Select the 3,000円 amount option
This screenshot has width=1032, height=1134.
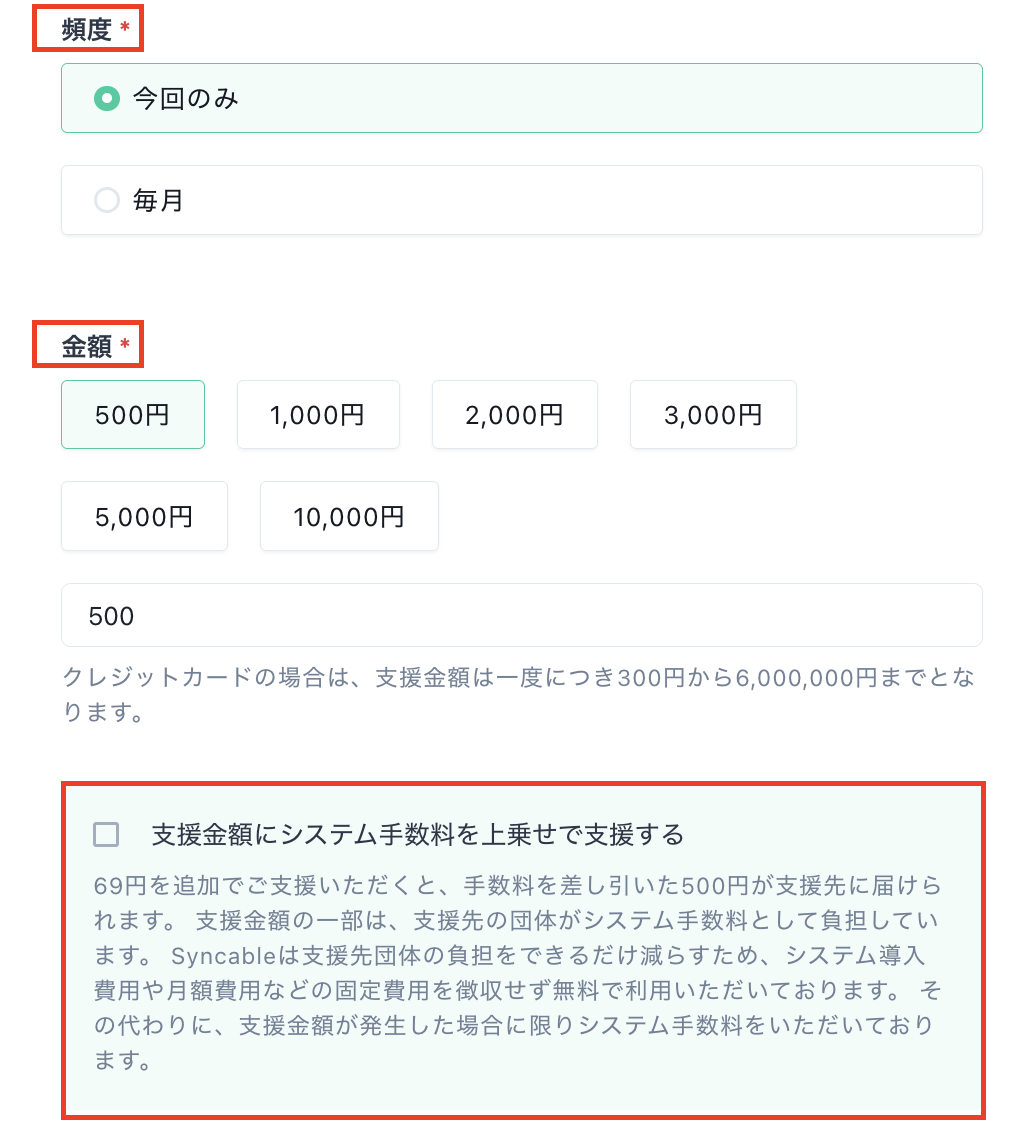click(x=712, y=414)
